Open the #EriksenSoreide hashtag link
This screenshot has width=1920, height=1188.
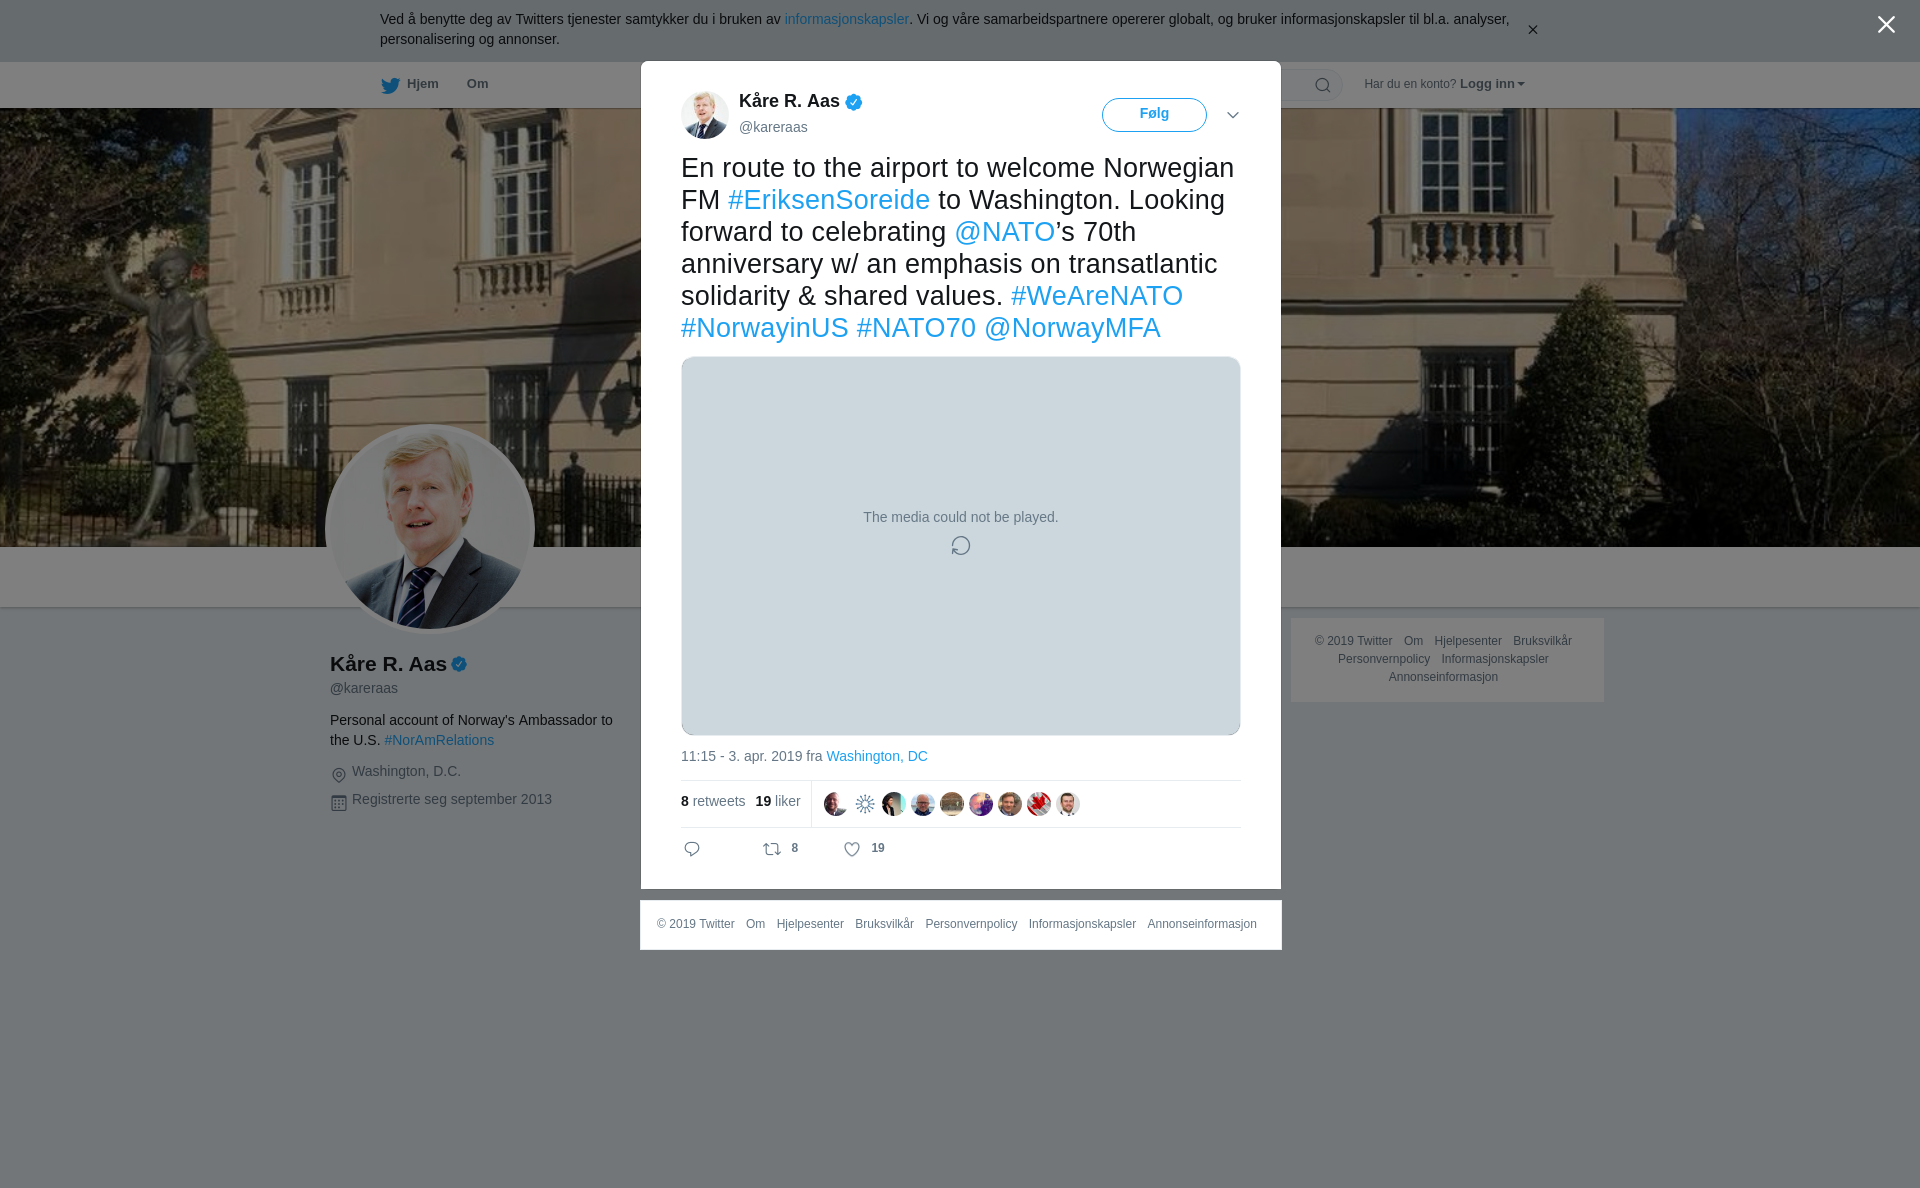click(x=829, y=200)
